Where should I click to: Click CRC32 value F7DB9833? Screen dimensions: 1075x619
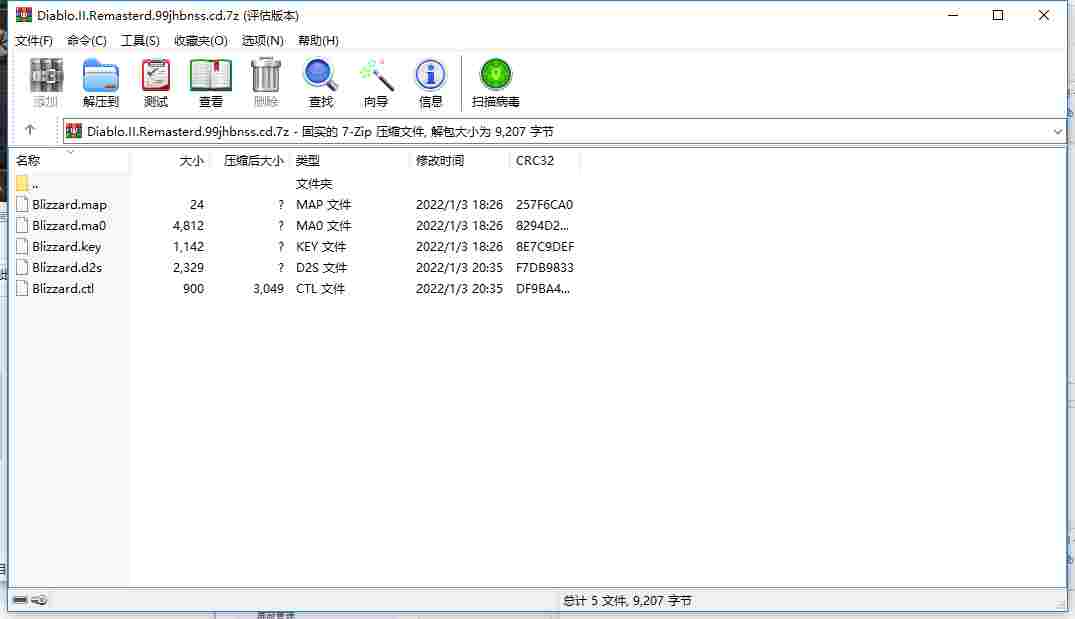coord(545,267)
